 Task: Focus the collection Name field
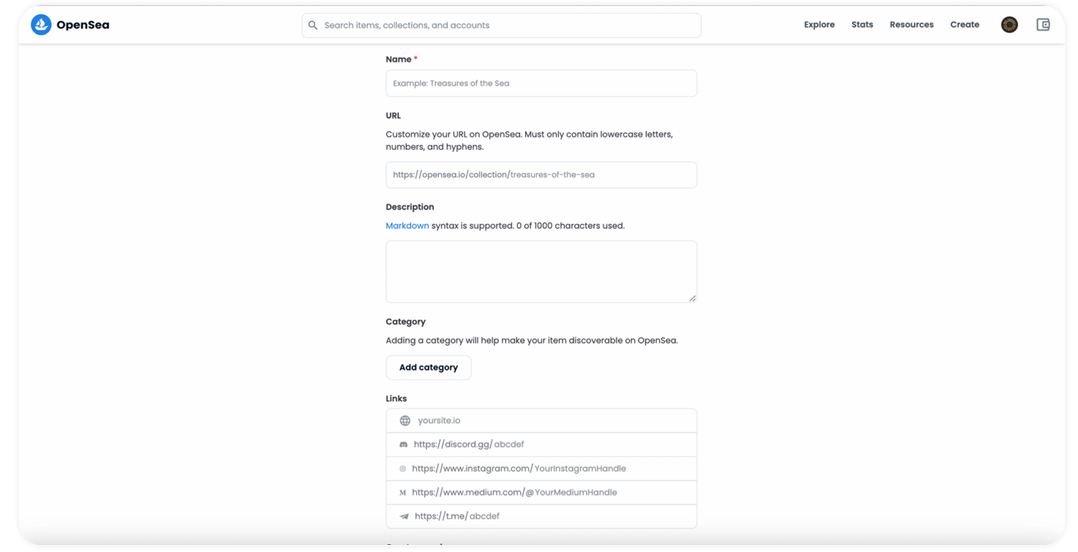pos(541,84)
